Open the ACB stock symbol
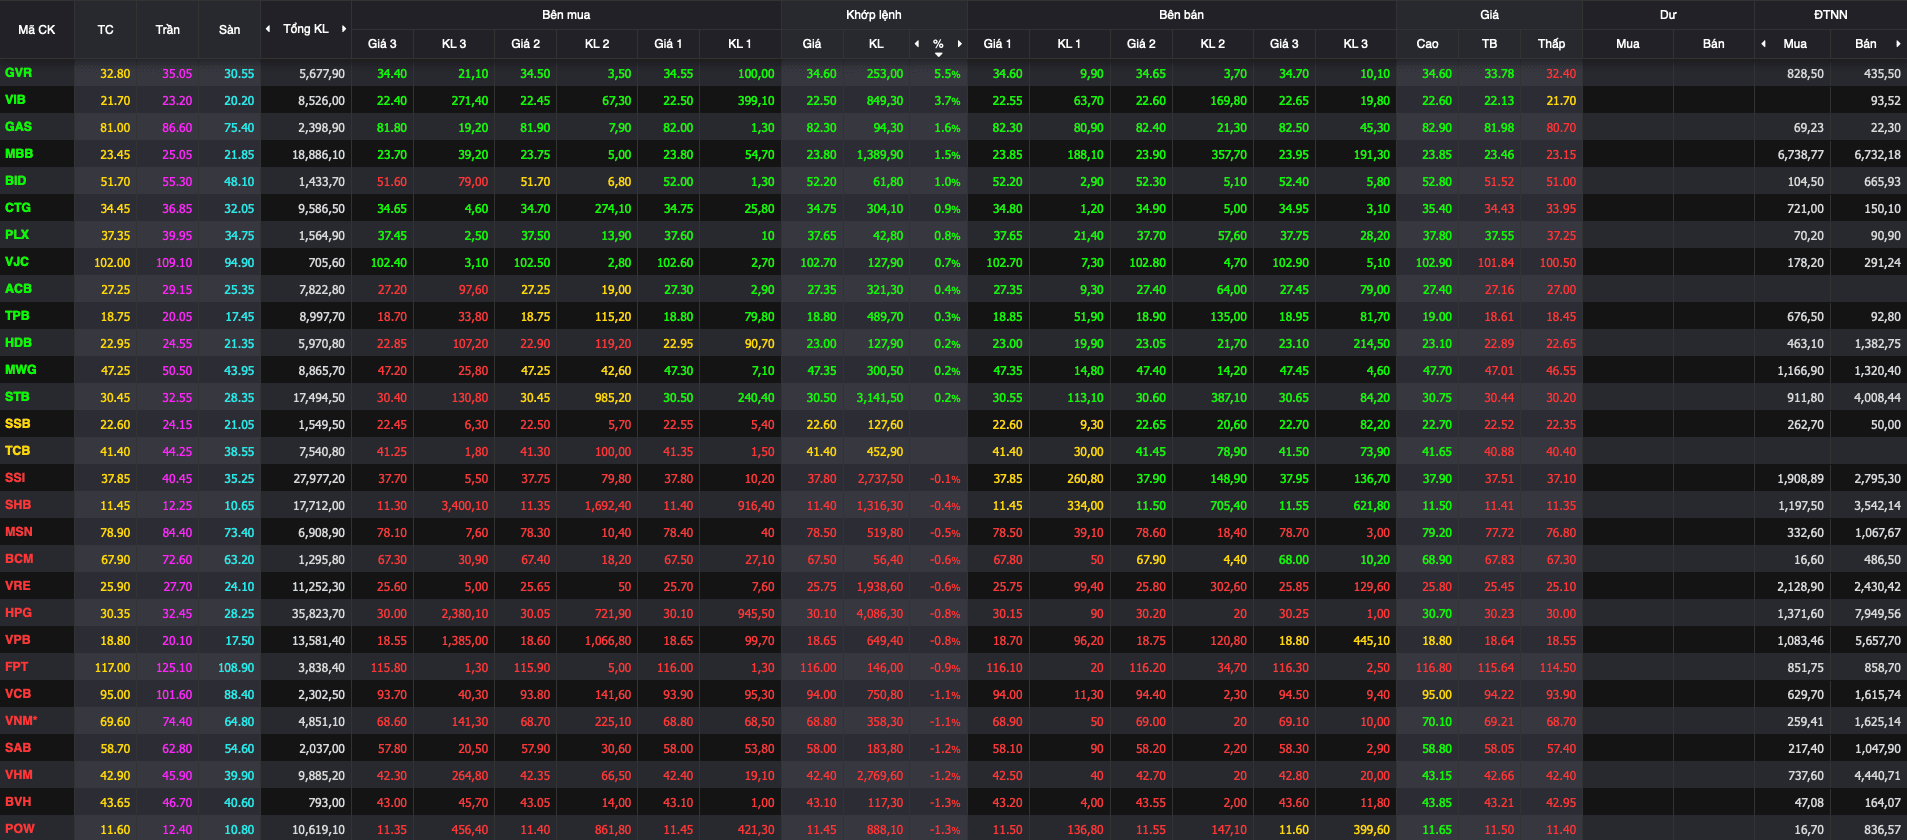Image resolution: width=1907 pixels, height=840 pixels. (18, 289)
